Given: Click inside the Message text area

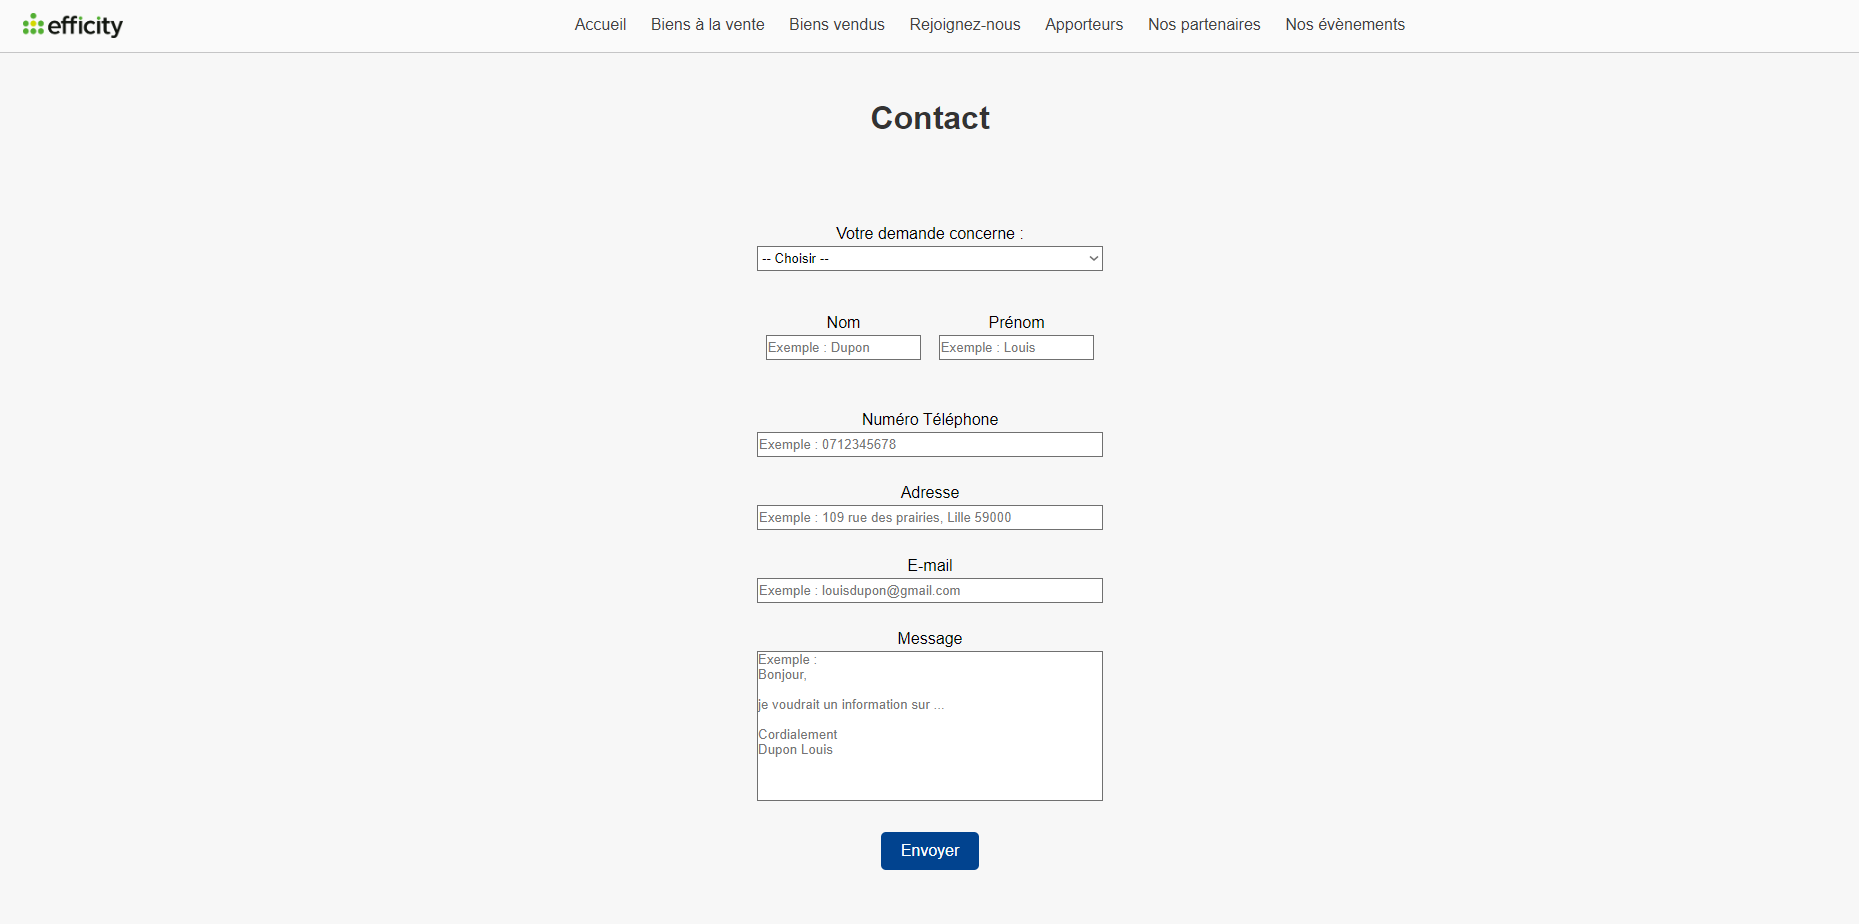Looking at the screenshot, I should 929,726.
